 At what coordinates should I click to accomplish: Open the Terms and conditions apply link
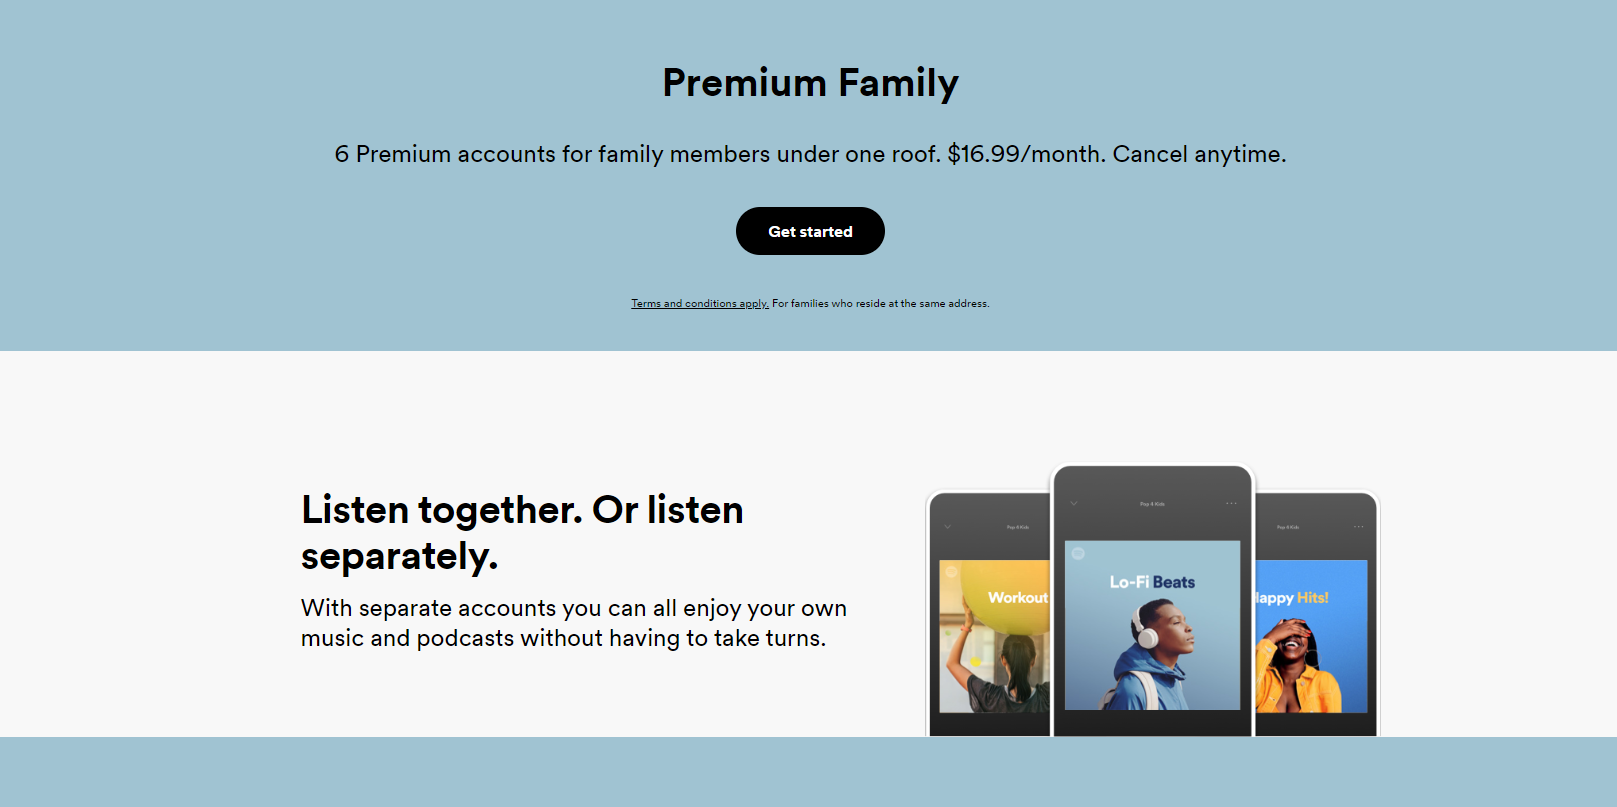coord(698,303)
